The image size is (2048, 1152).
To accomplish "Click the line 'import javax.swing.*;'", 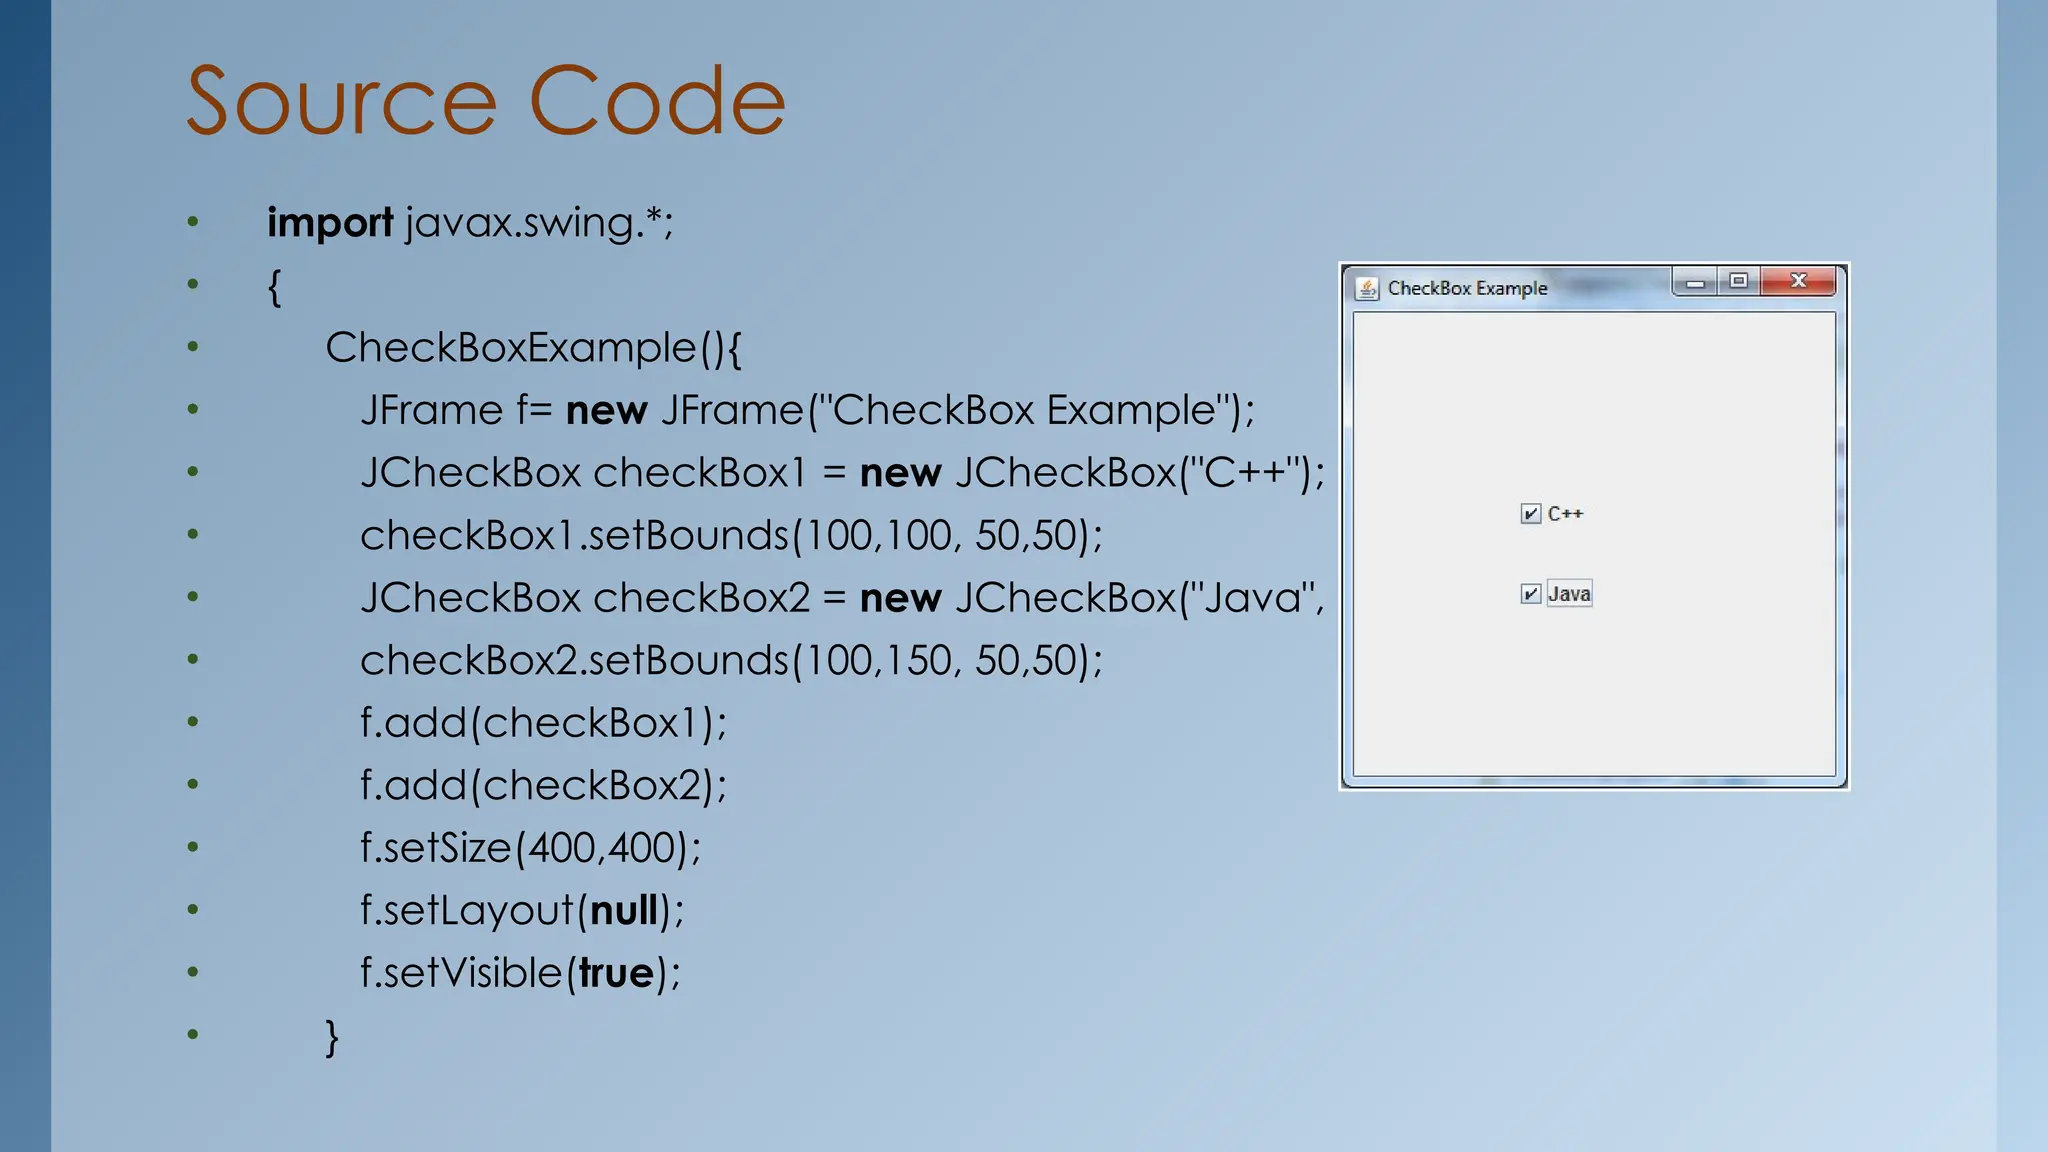I will point(470,222).
